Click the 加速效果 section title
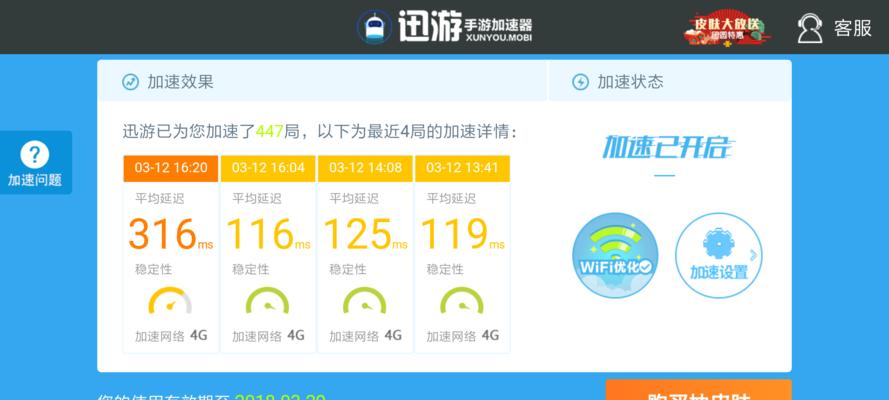This screenshot has width=889, height=400. [x=180, y=82]
